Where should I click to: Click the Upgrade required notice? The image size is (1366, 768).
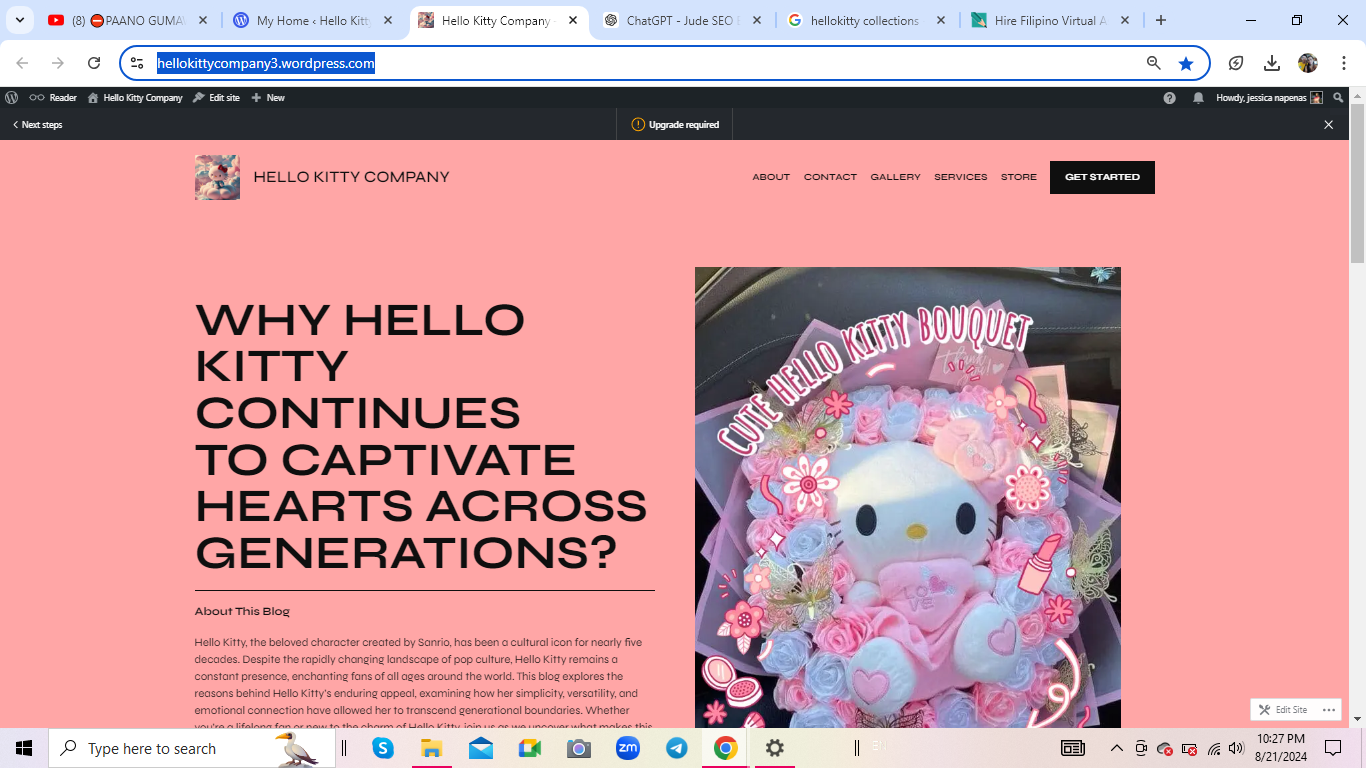[675, 125]
